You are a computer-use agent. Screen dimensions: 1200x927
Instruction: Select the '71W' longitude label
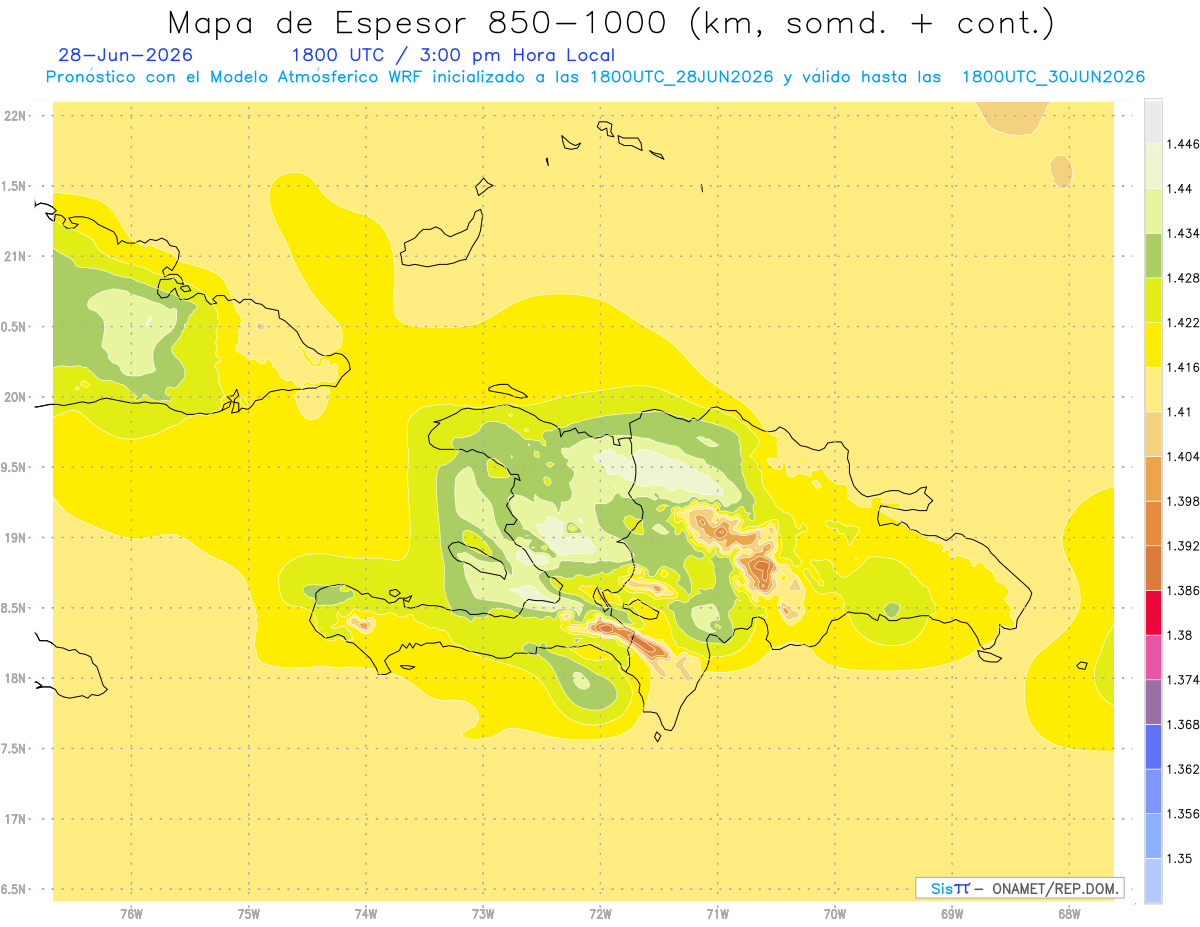717,915
